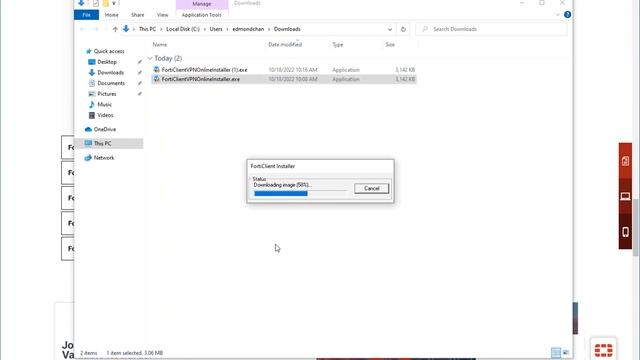Click the pin icon next to Downloads
Screen dimensions: 640x360
point(140,73)
